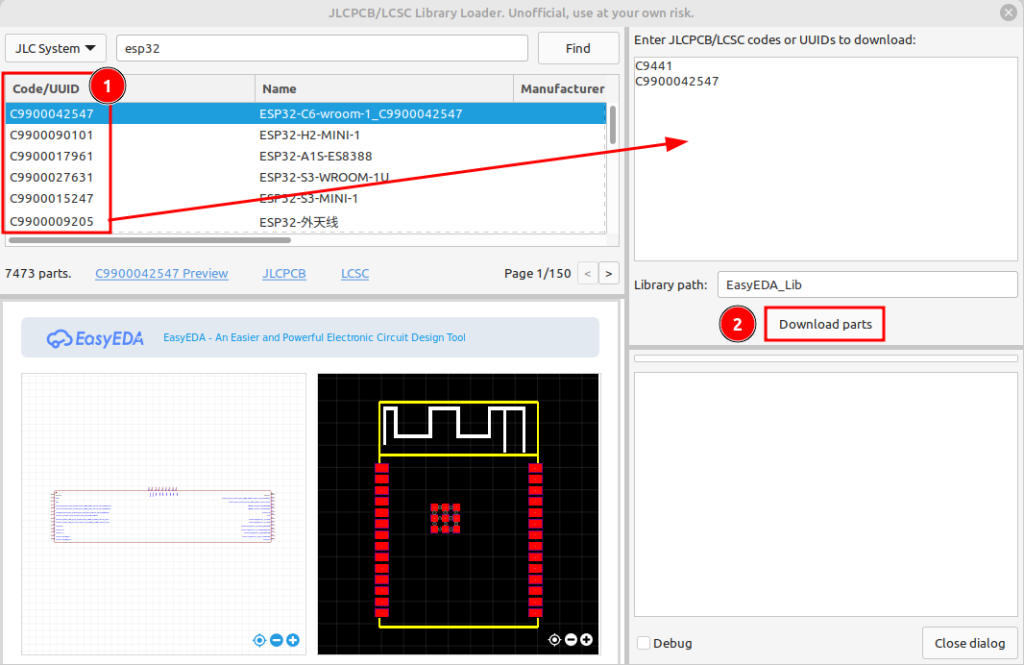Click the download log output area

click(x=825, y=495)
